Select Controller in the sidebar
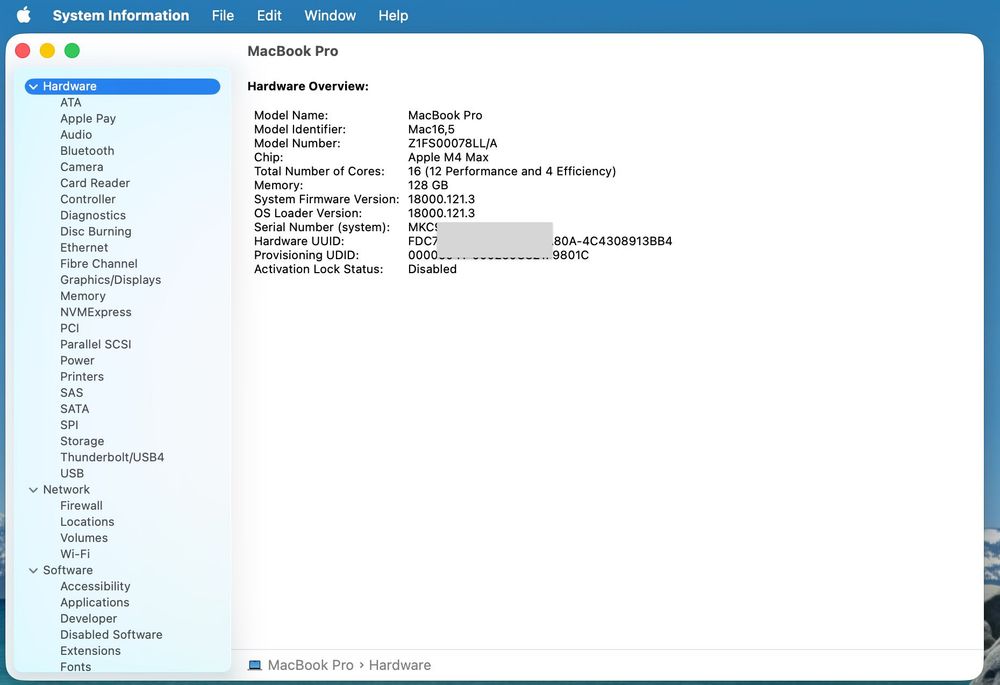Image resolution: width=1000 pixels, height=685 pixels. tap(88, 199)
